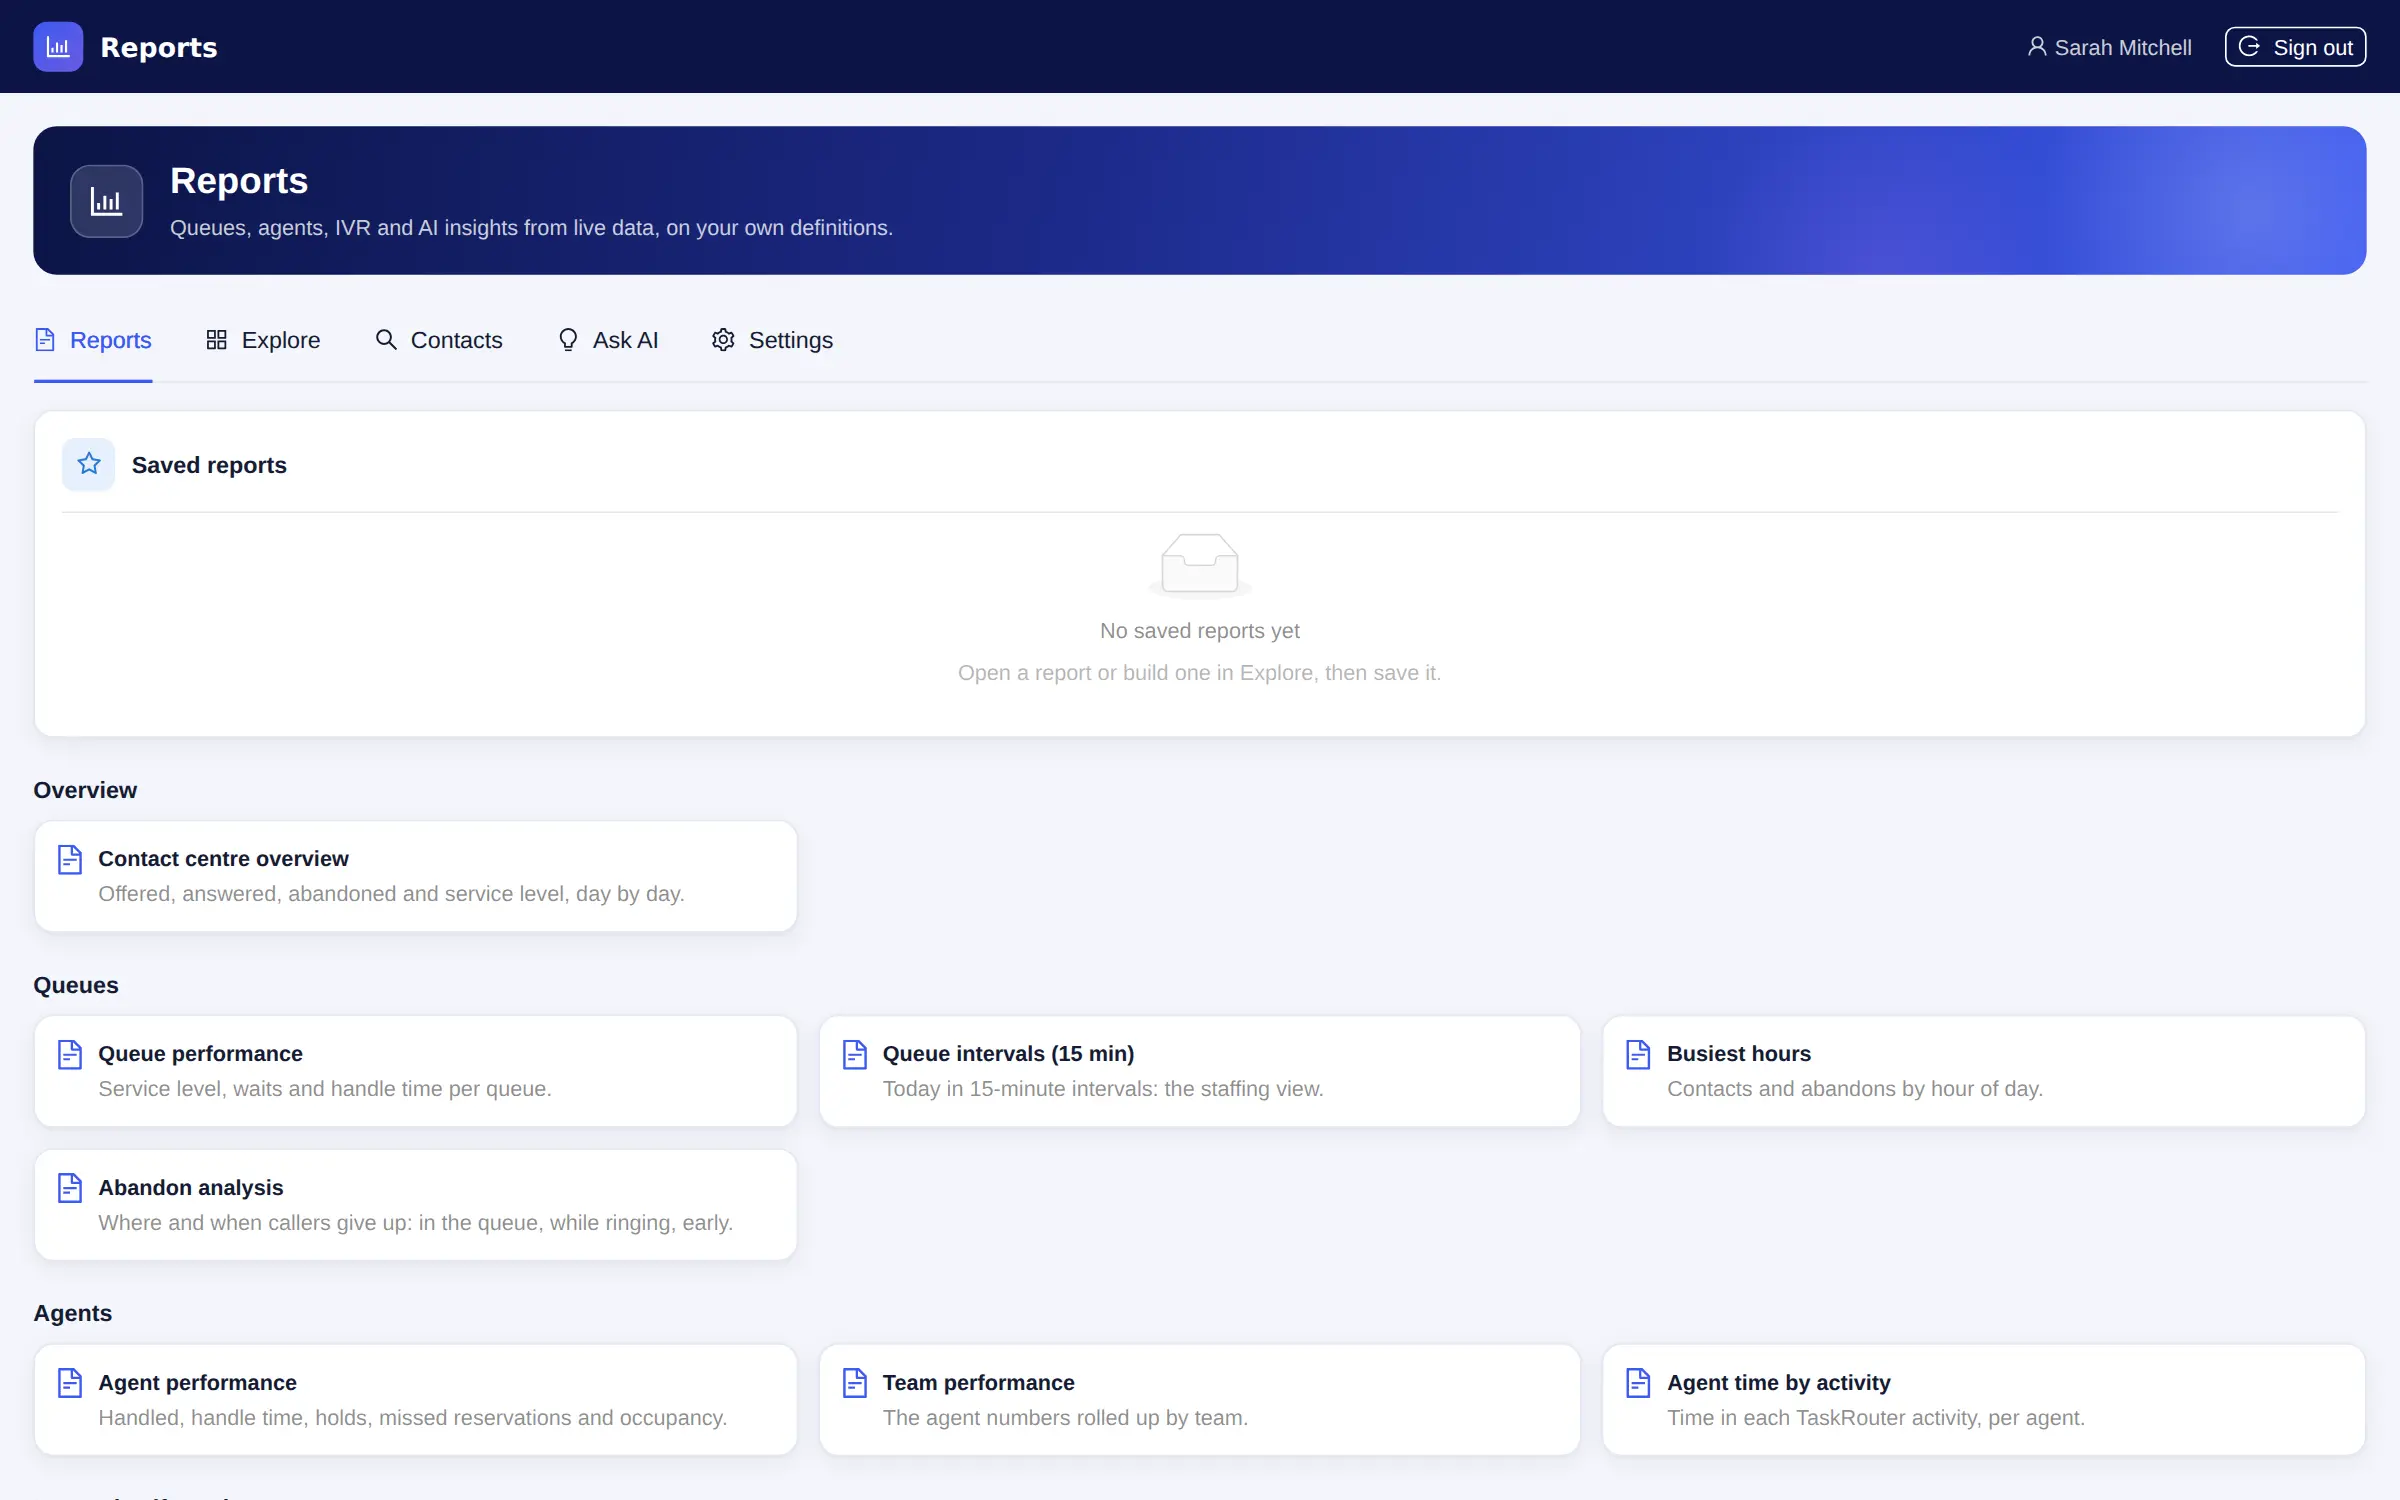Sign out using the Sign out button
2400x1500 pixels.
pos(2295,47)
